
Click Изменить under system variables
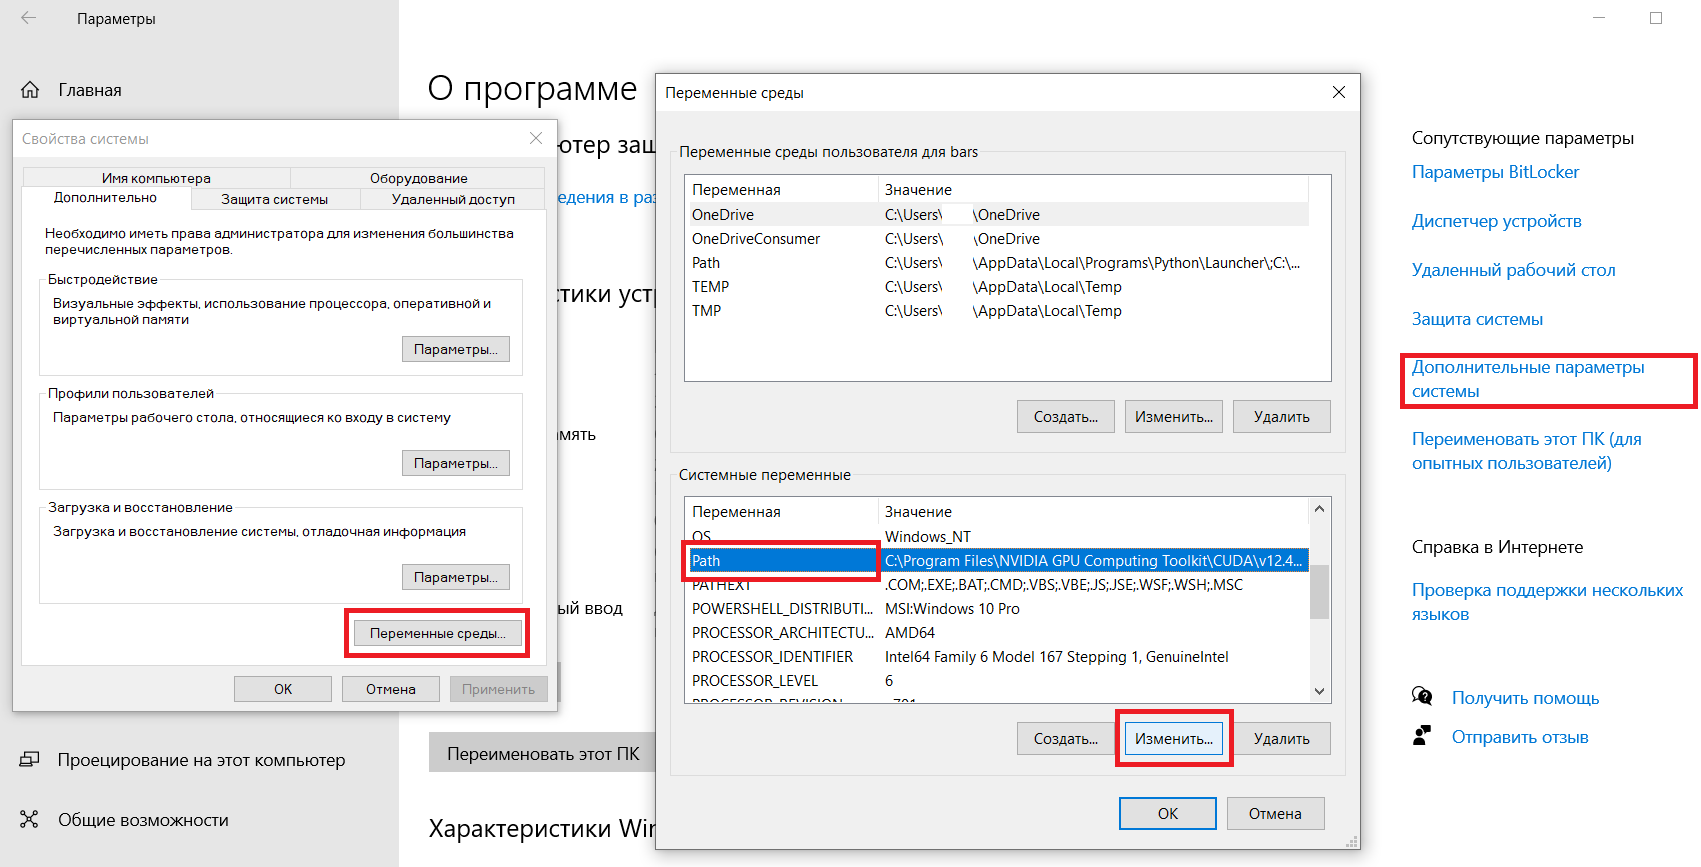[x=1173, y=739]
